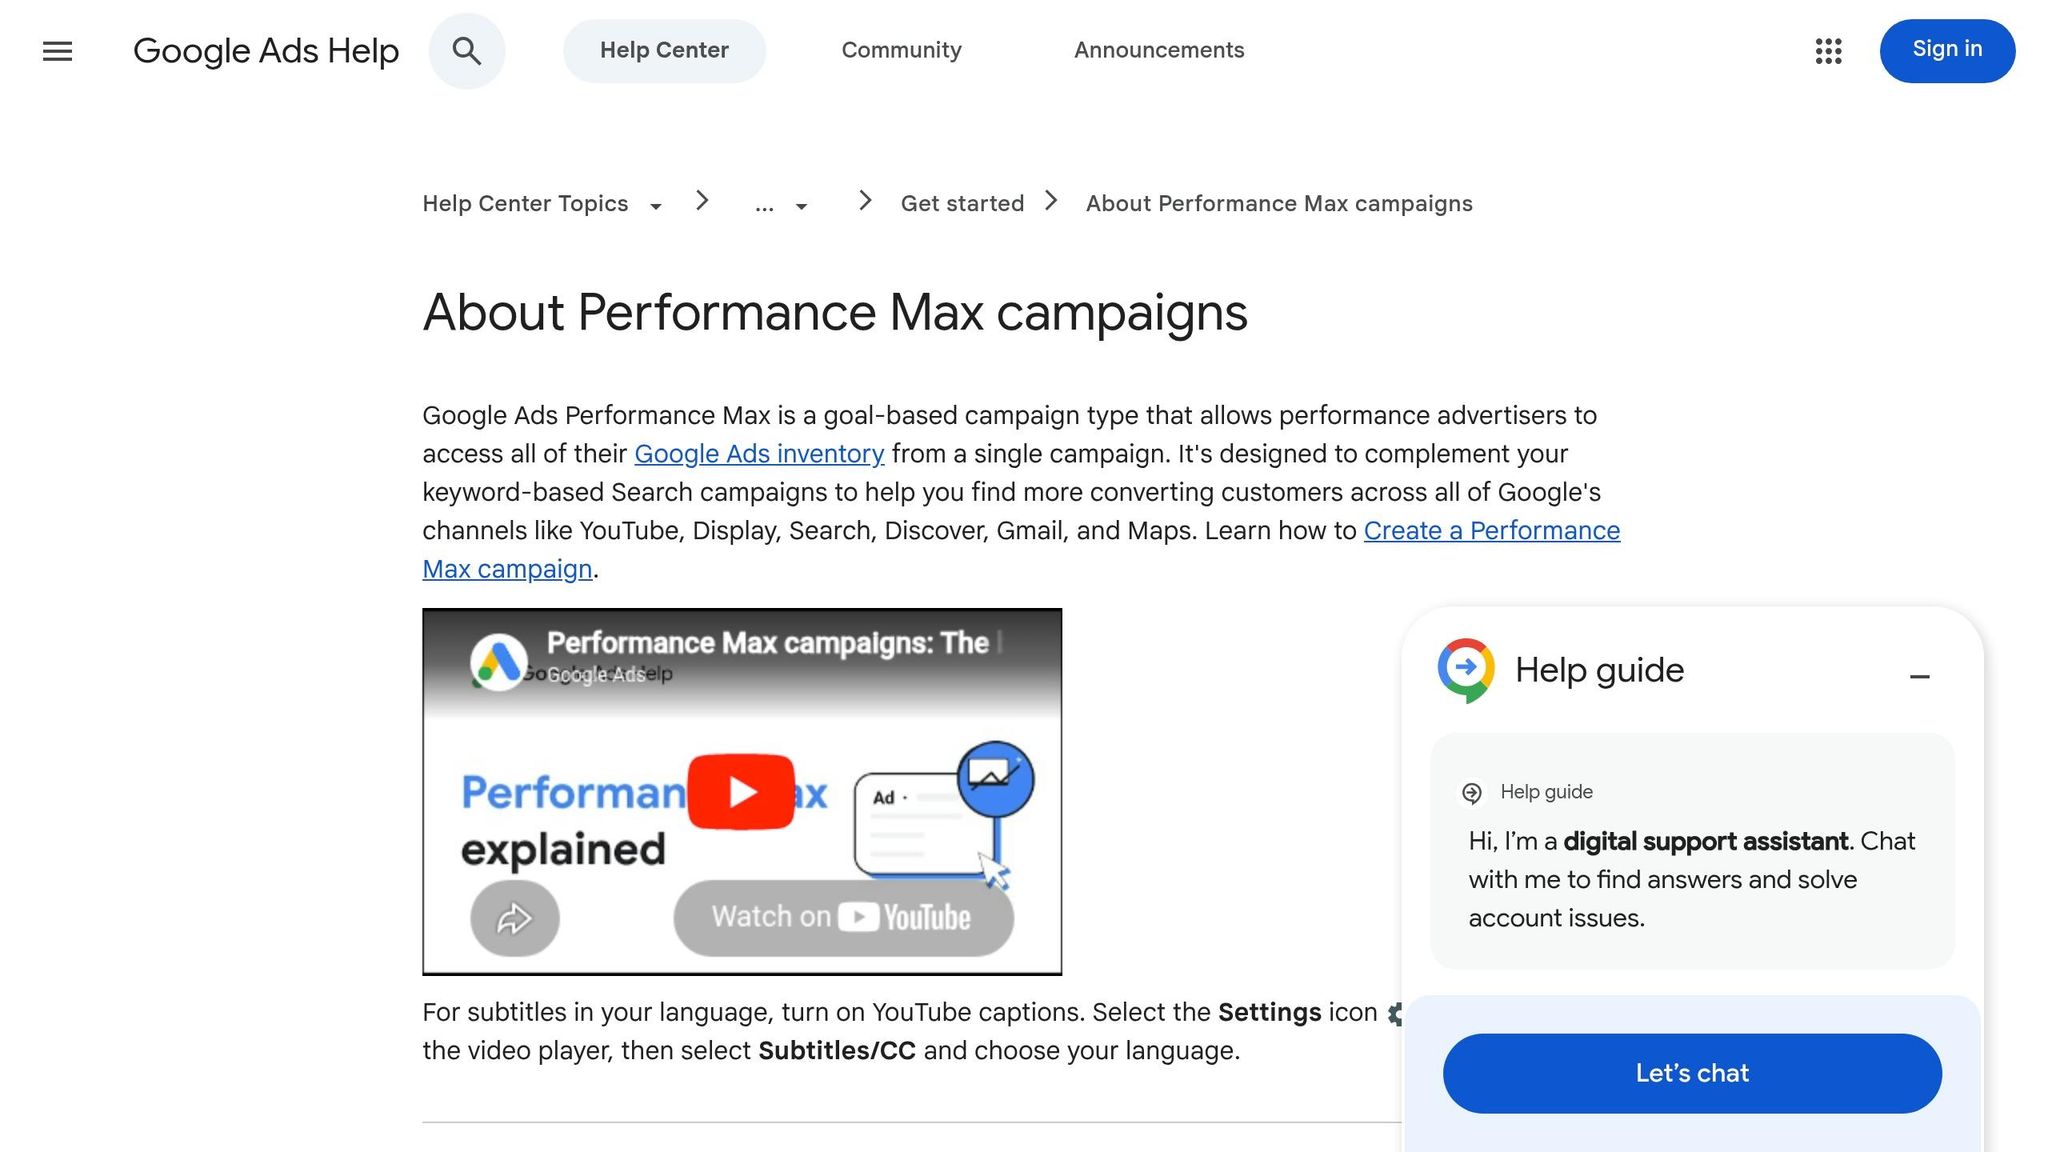The width and height of the screenshot is (2048, 1152).
Task: Click the digital support assistant message
Action: coord(1692,879)
